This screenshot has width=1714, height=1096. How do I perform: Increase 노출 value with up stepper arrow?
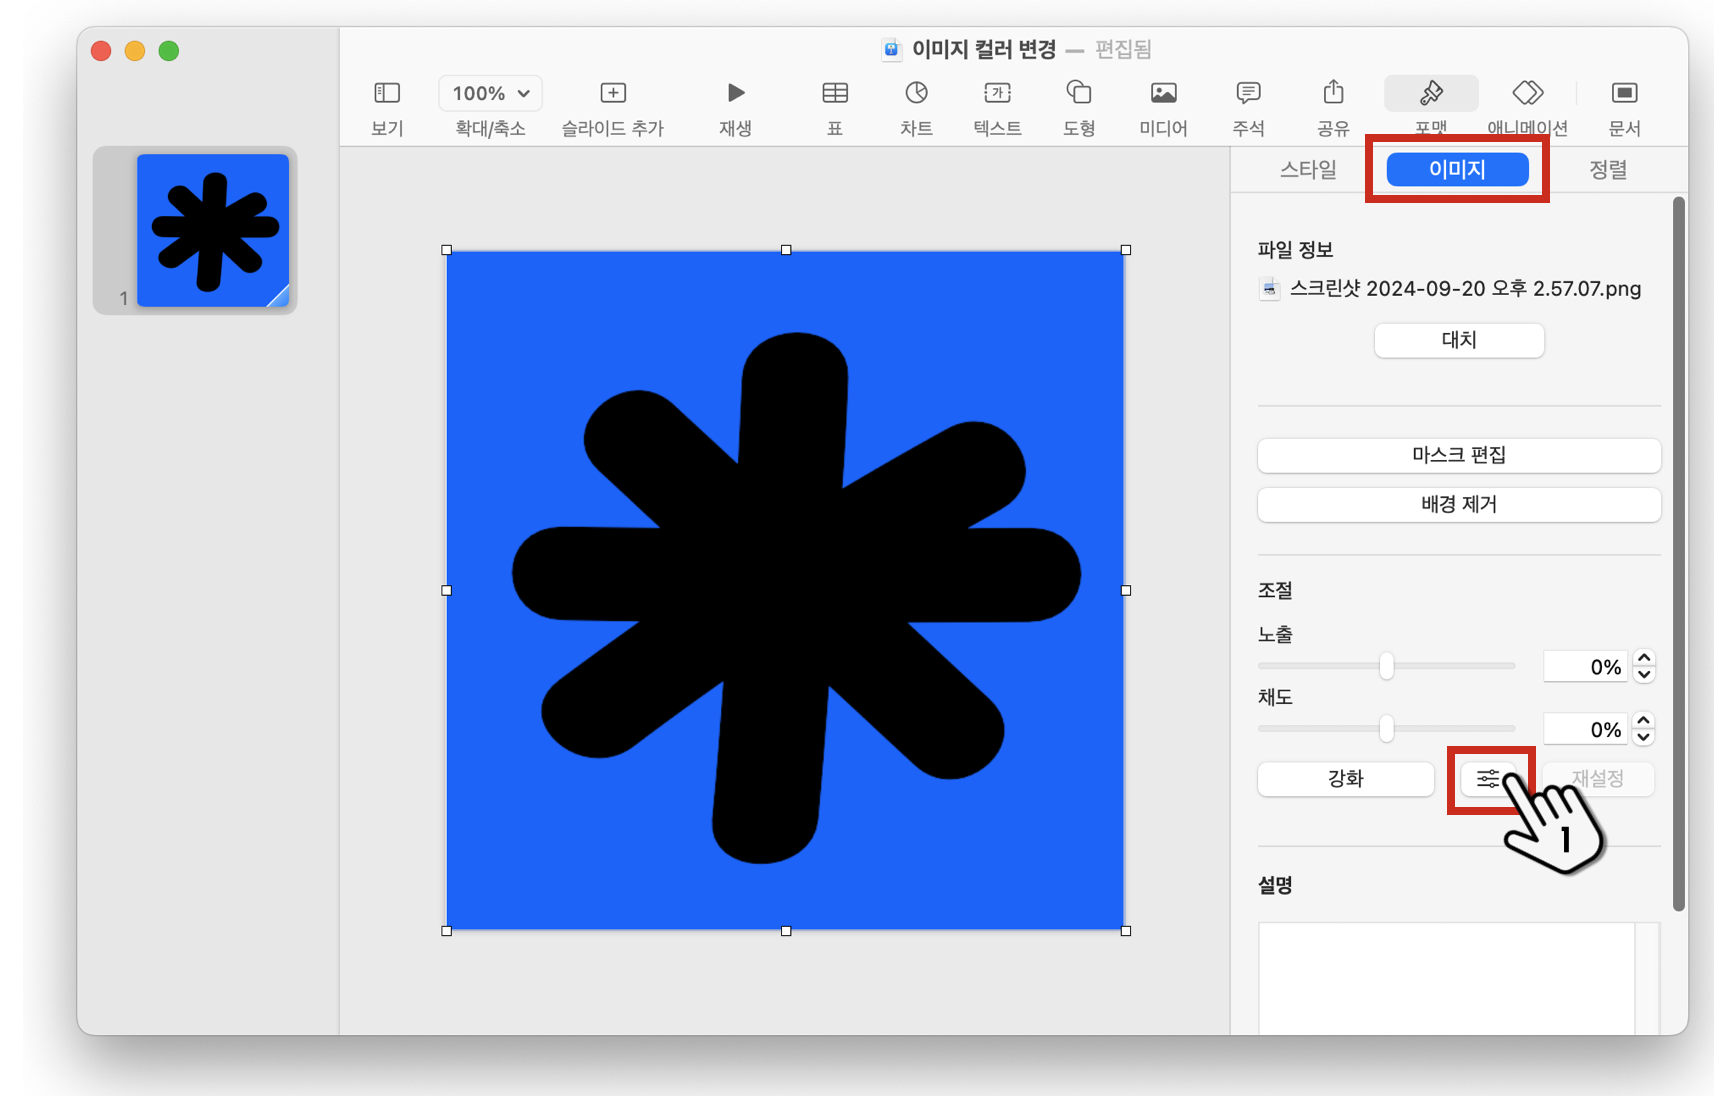(1644, 659)
